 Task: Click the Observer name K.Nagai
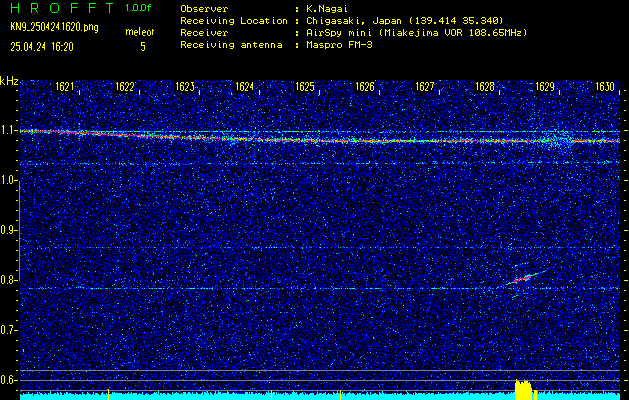(x=326, y=8)
